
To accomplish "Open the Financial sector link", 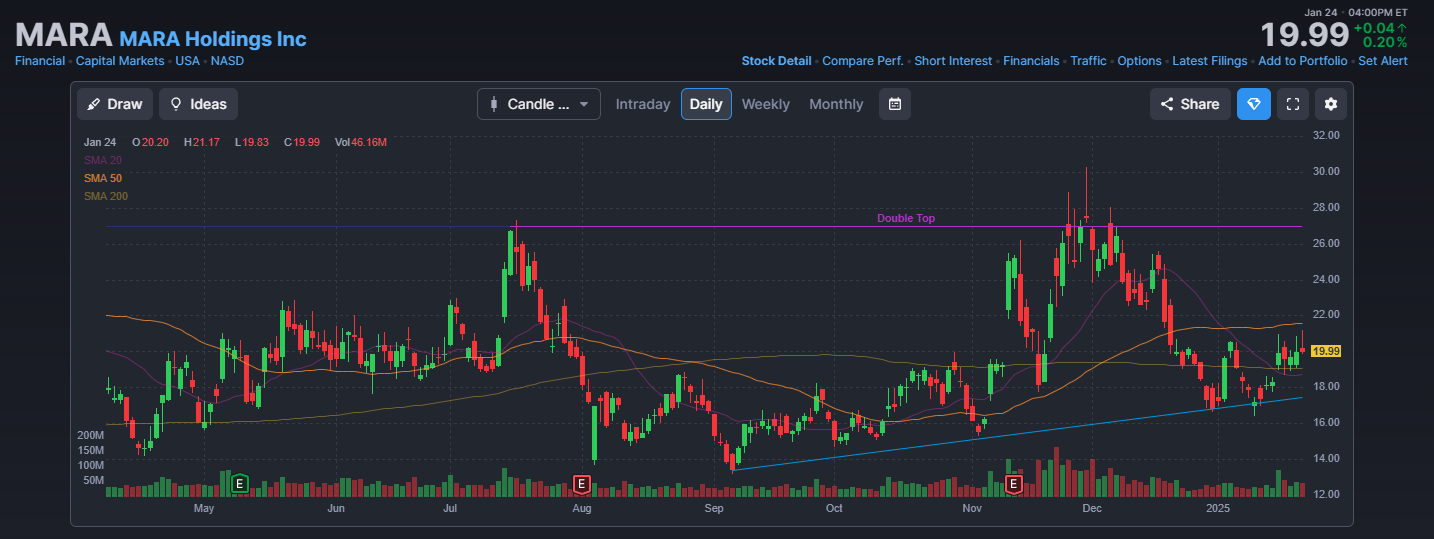I will 40,61.
